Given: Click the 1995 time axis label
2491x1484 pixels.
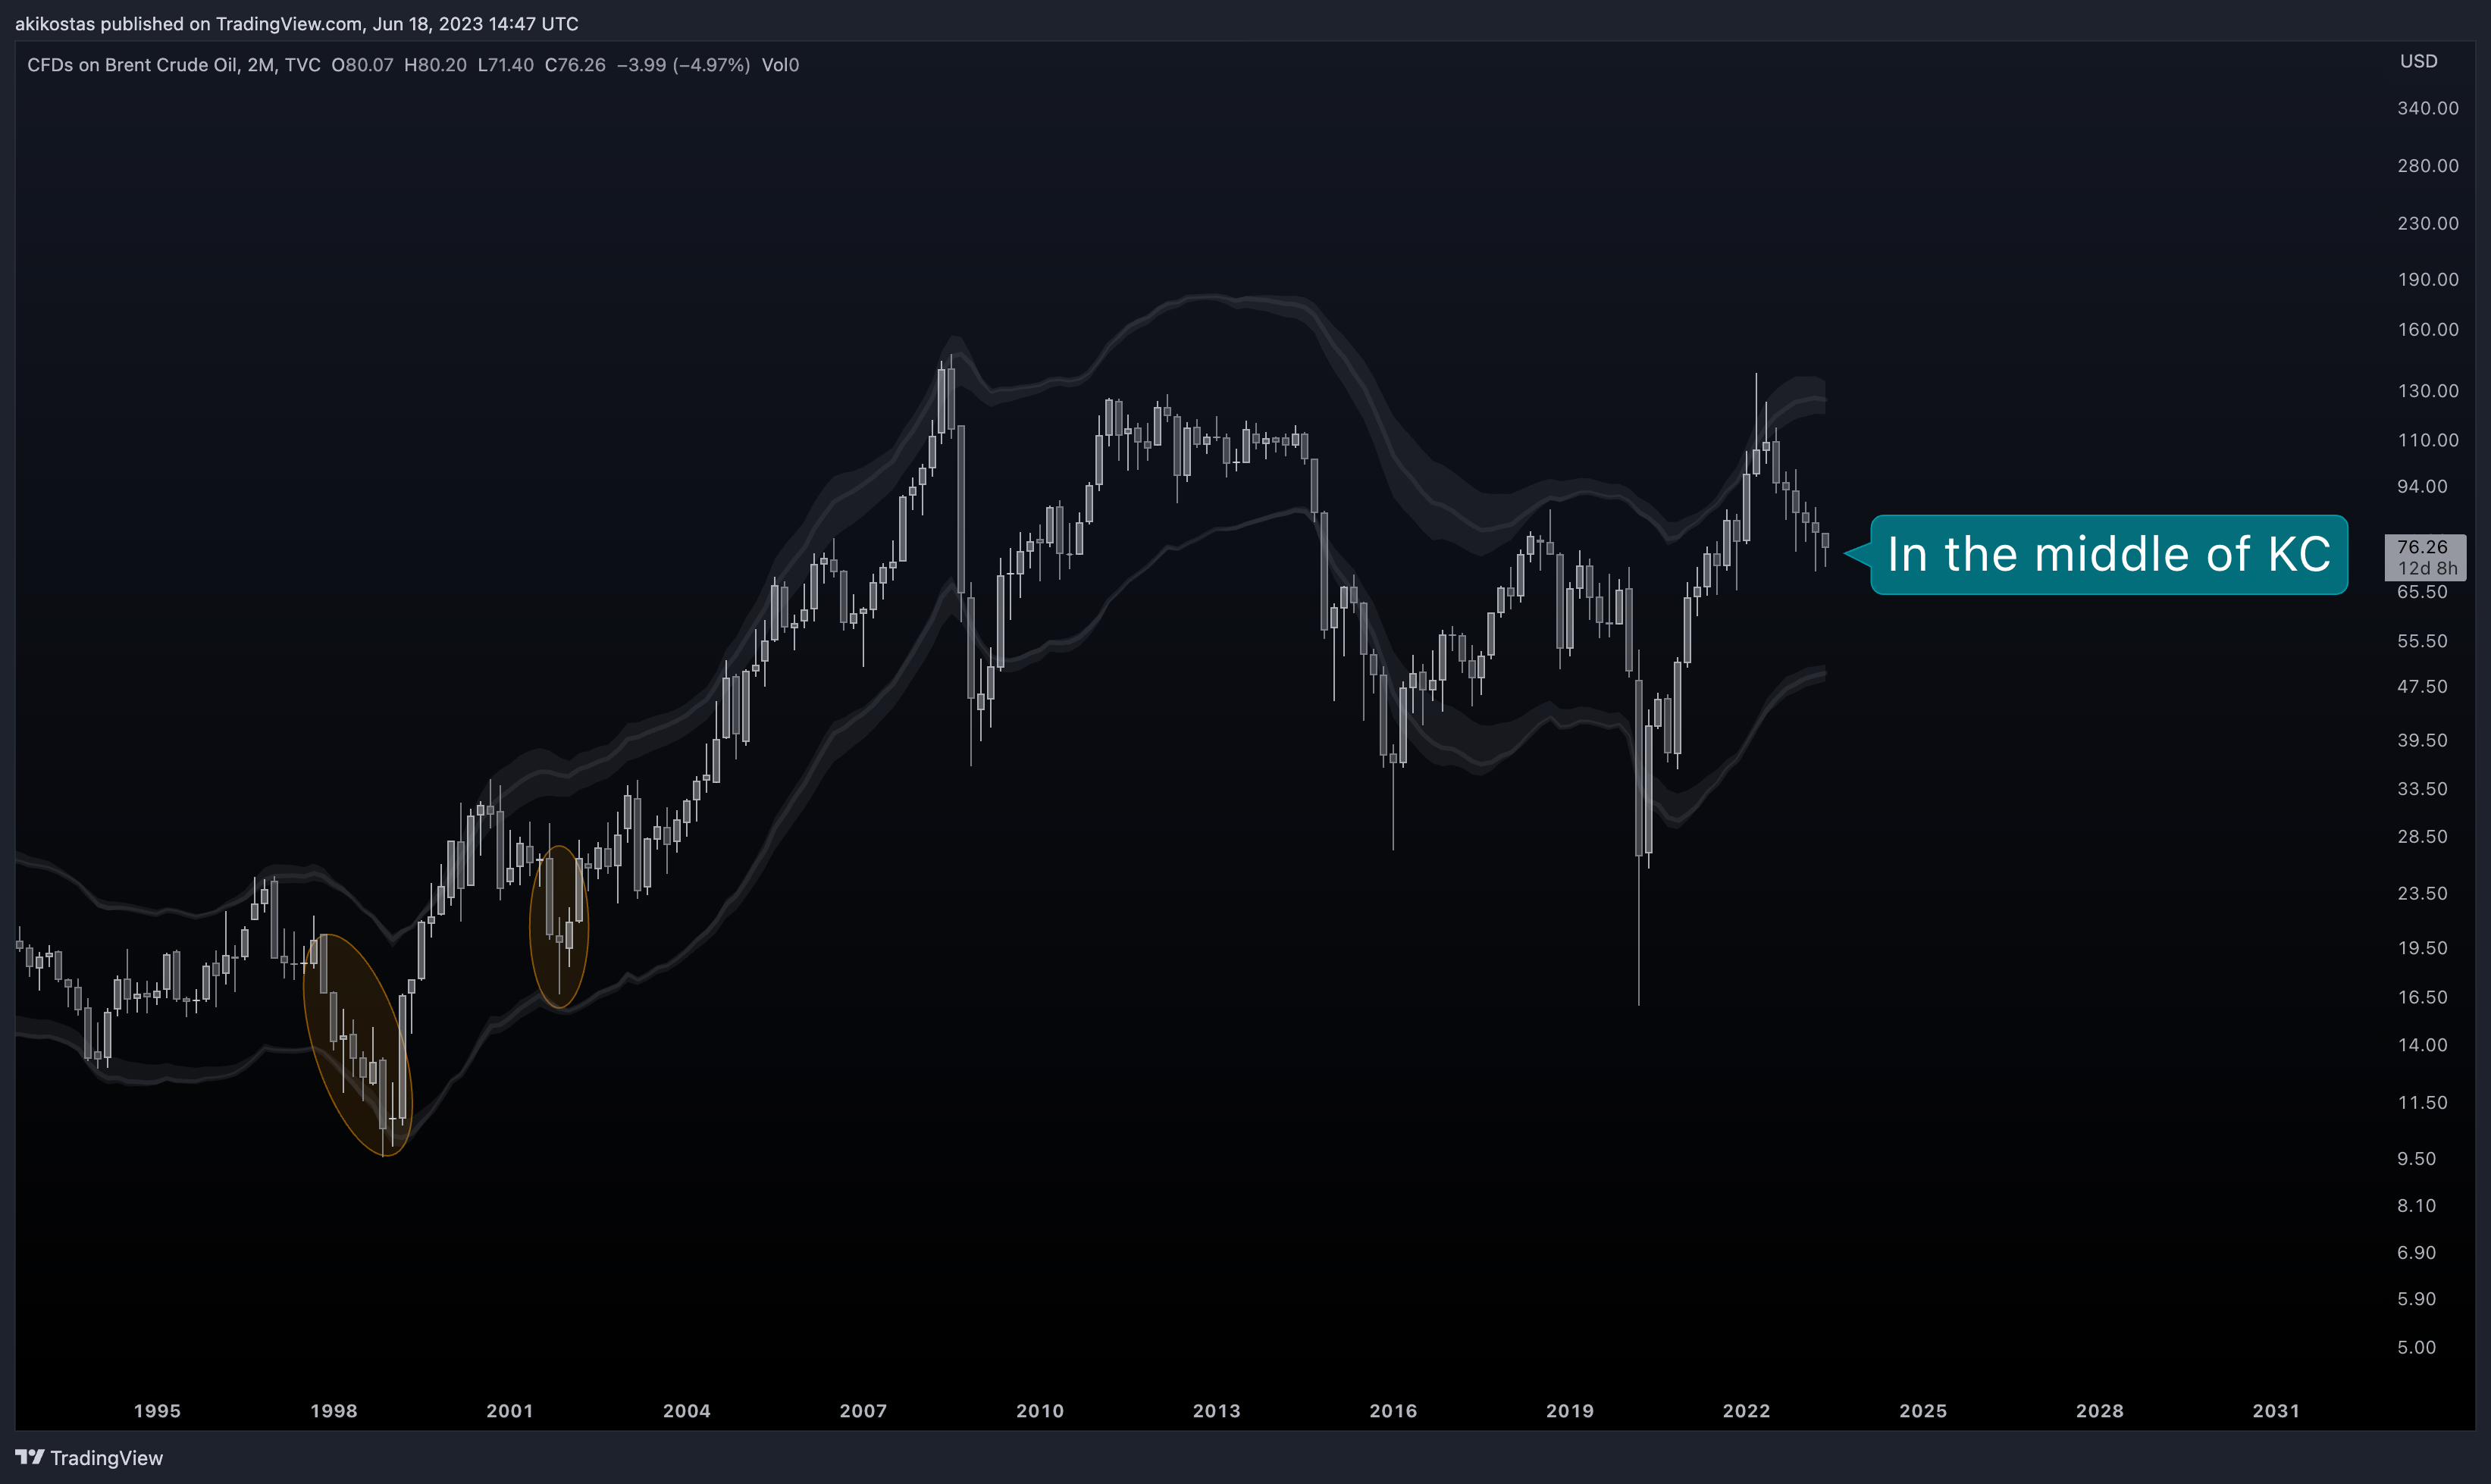Looking at the screenshot, I should point(157,1411).
